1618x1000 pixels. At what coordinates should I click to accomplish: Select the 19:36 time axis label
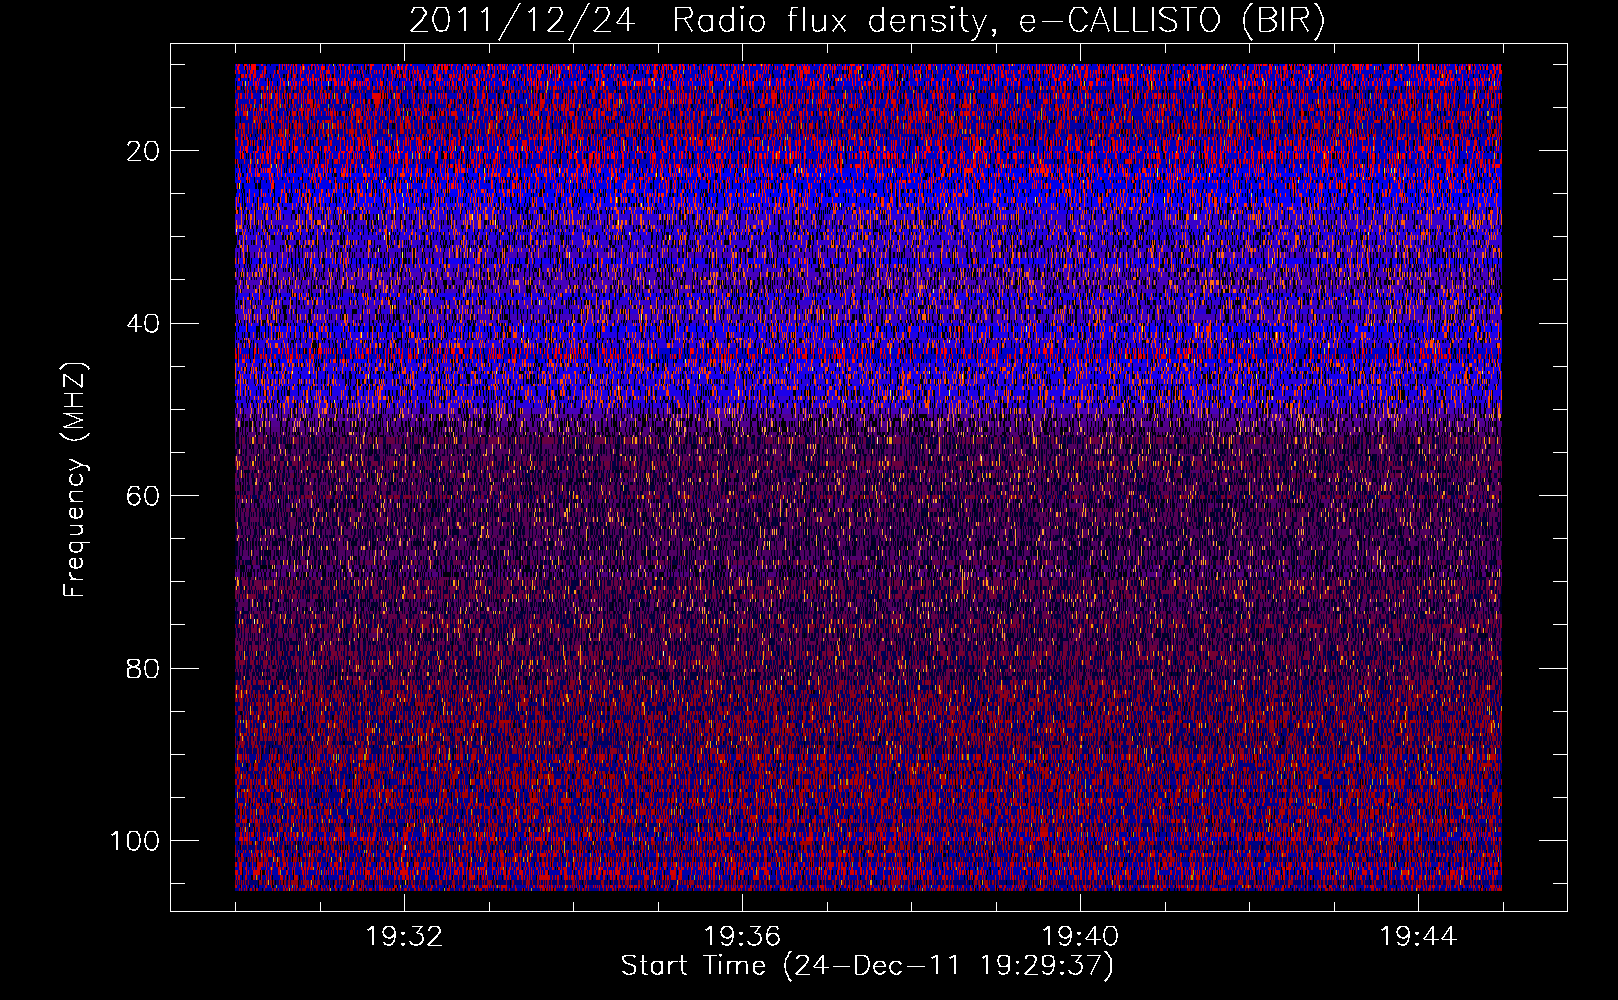(x=742, y=937)
